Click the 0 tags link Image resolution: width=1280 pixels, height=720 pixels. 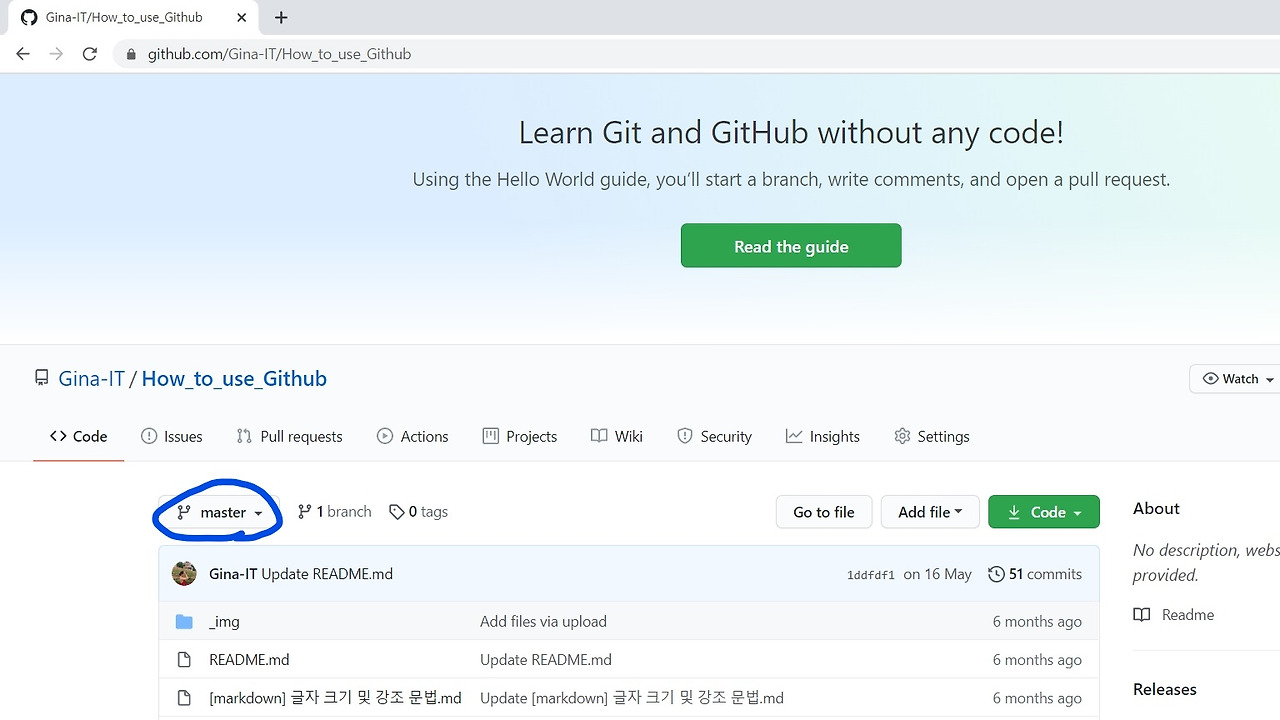click(418, 511)
